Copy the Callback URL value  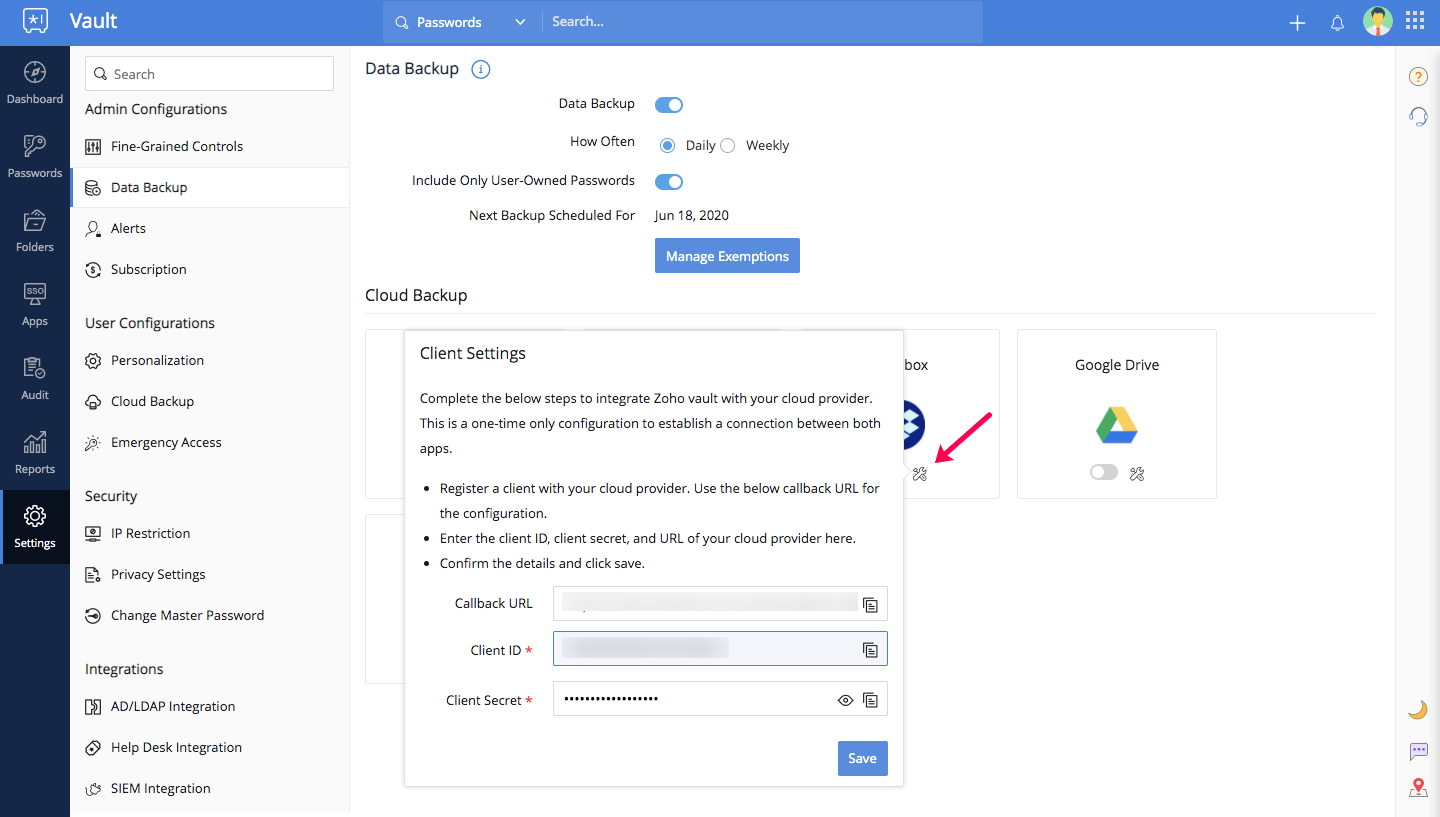[870, 604]
